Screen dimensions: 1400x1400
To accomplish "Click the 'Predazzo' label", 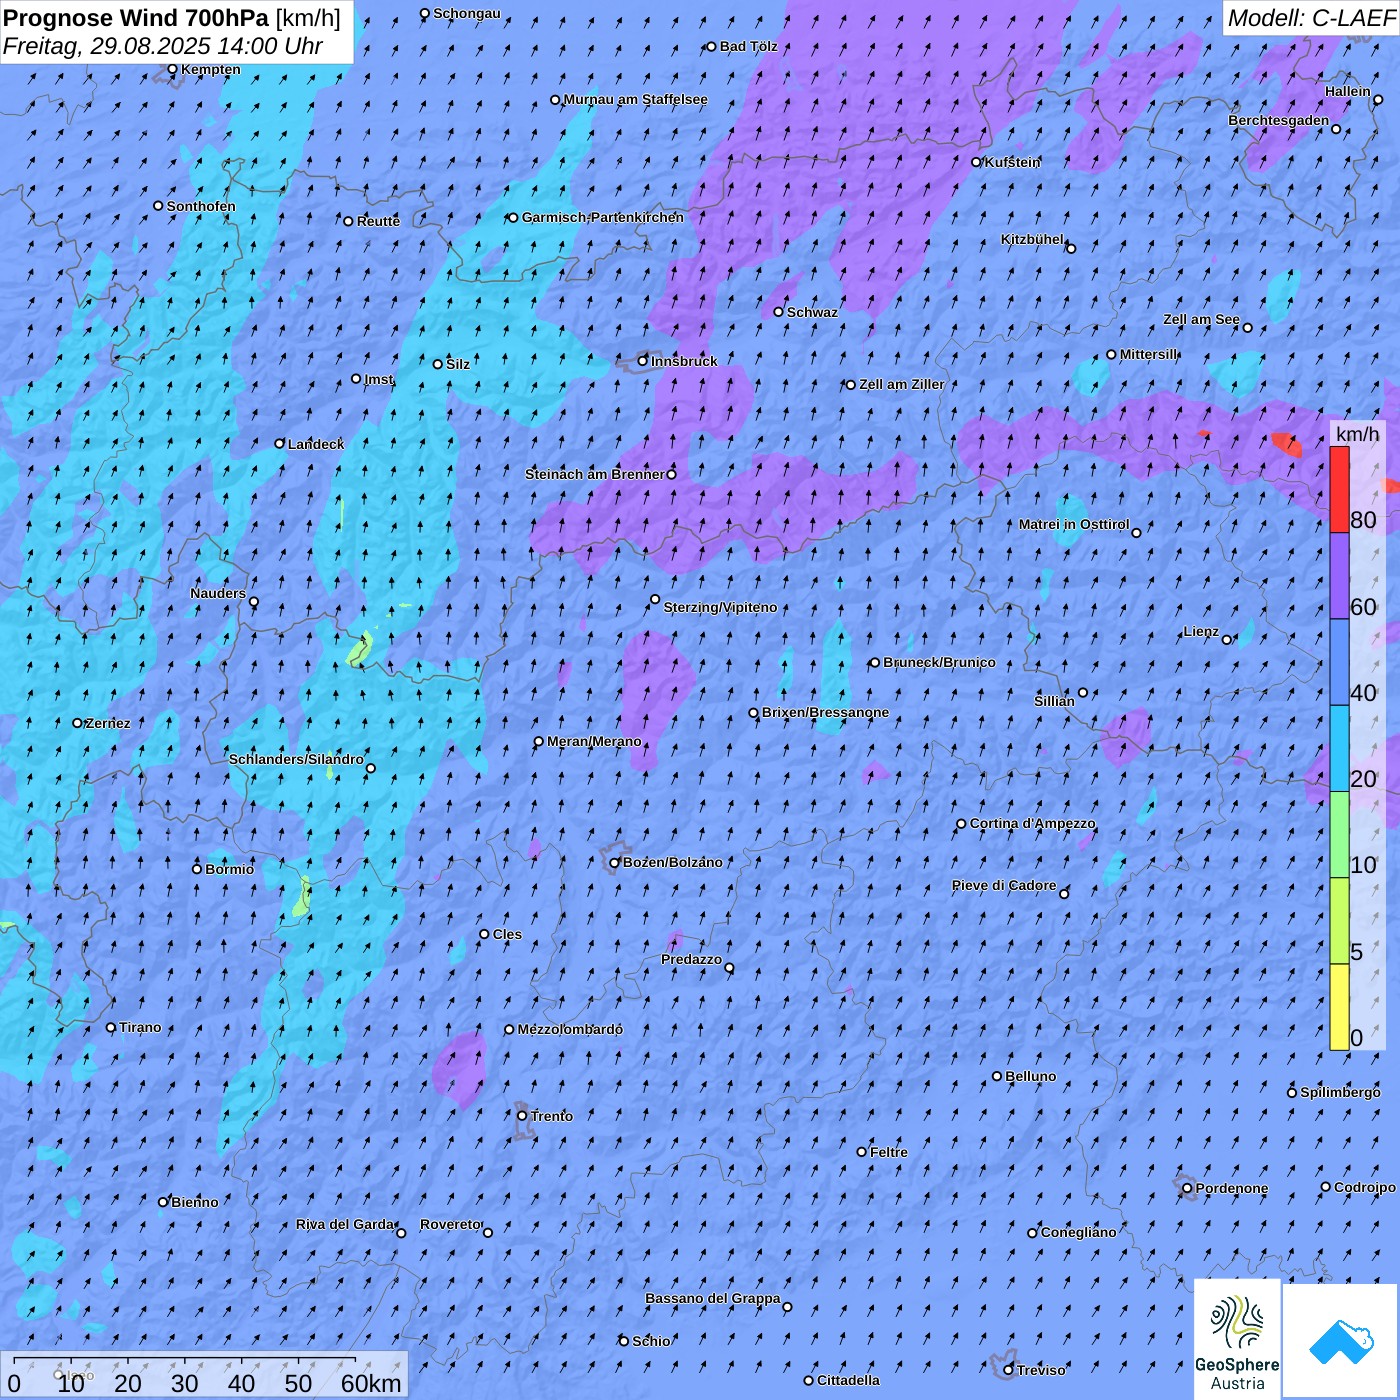I will (x=691, y=959).
